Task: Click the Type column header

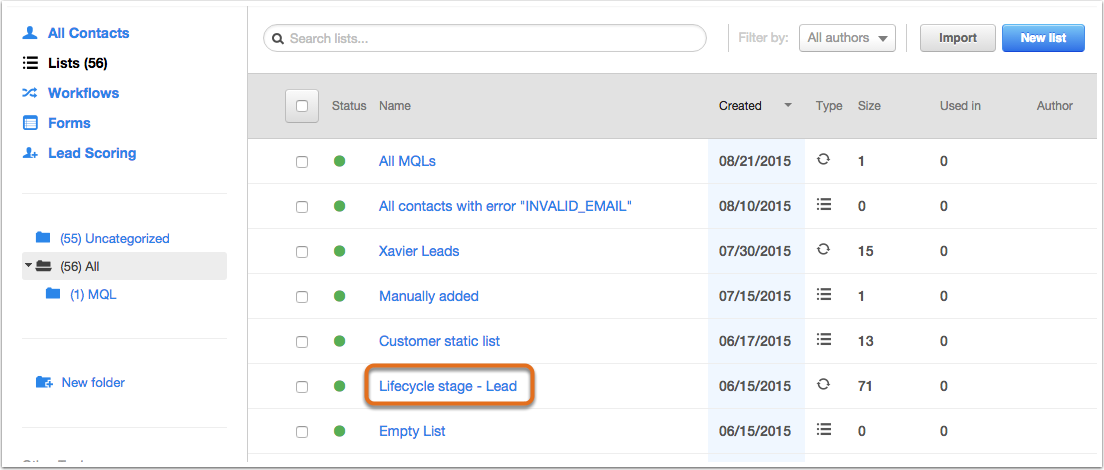Action: pyautogui.click(x=829, y=106)
